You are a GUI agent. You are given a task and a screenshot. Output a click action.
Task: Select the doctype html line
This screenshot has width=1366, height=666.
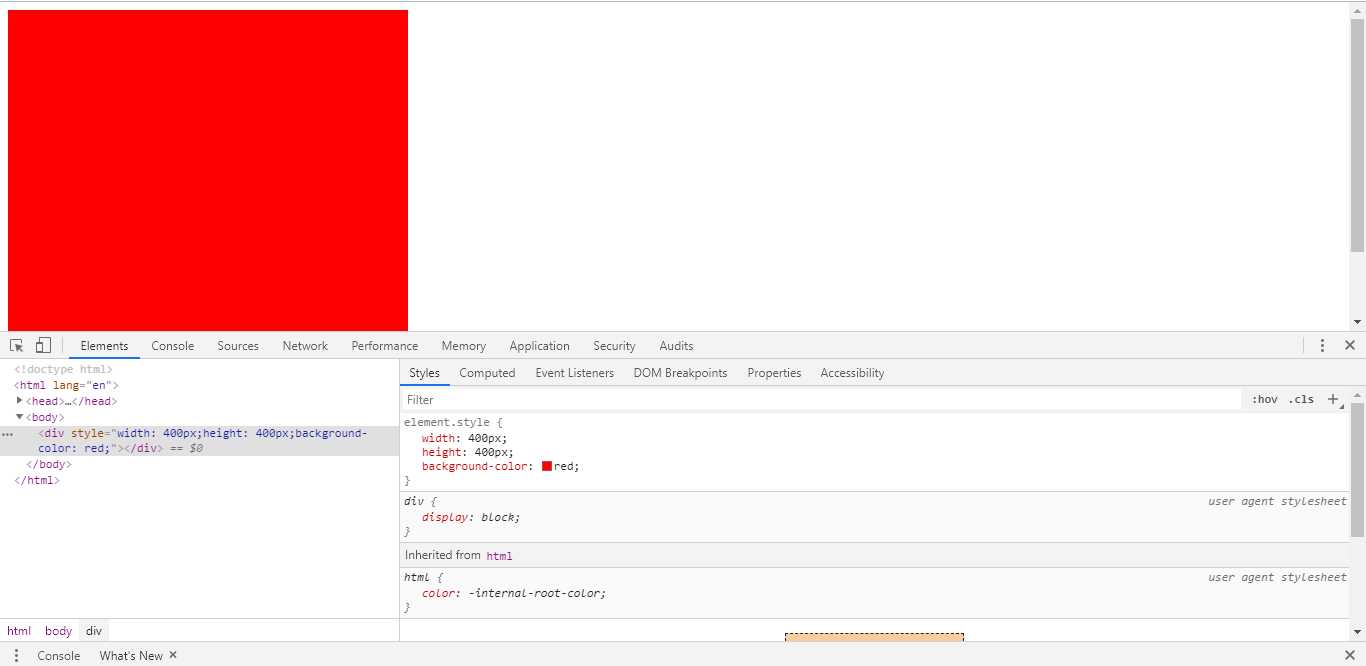click(63, 369)
